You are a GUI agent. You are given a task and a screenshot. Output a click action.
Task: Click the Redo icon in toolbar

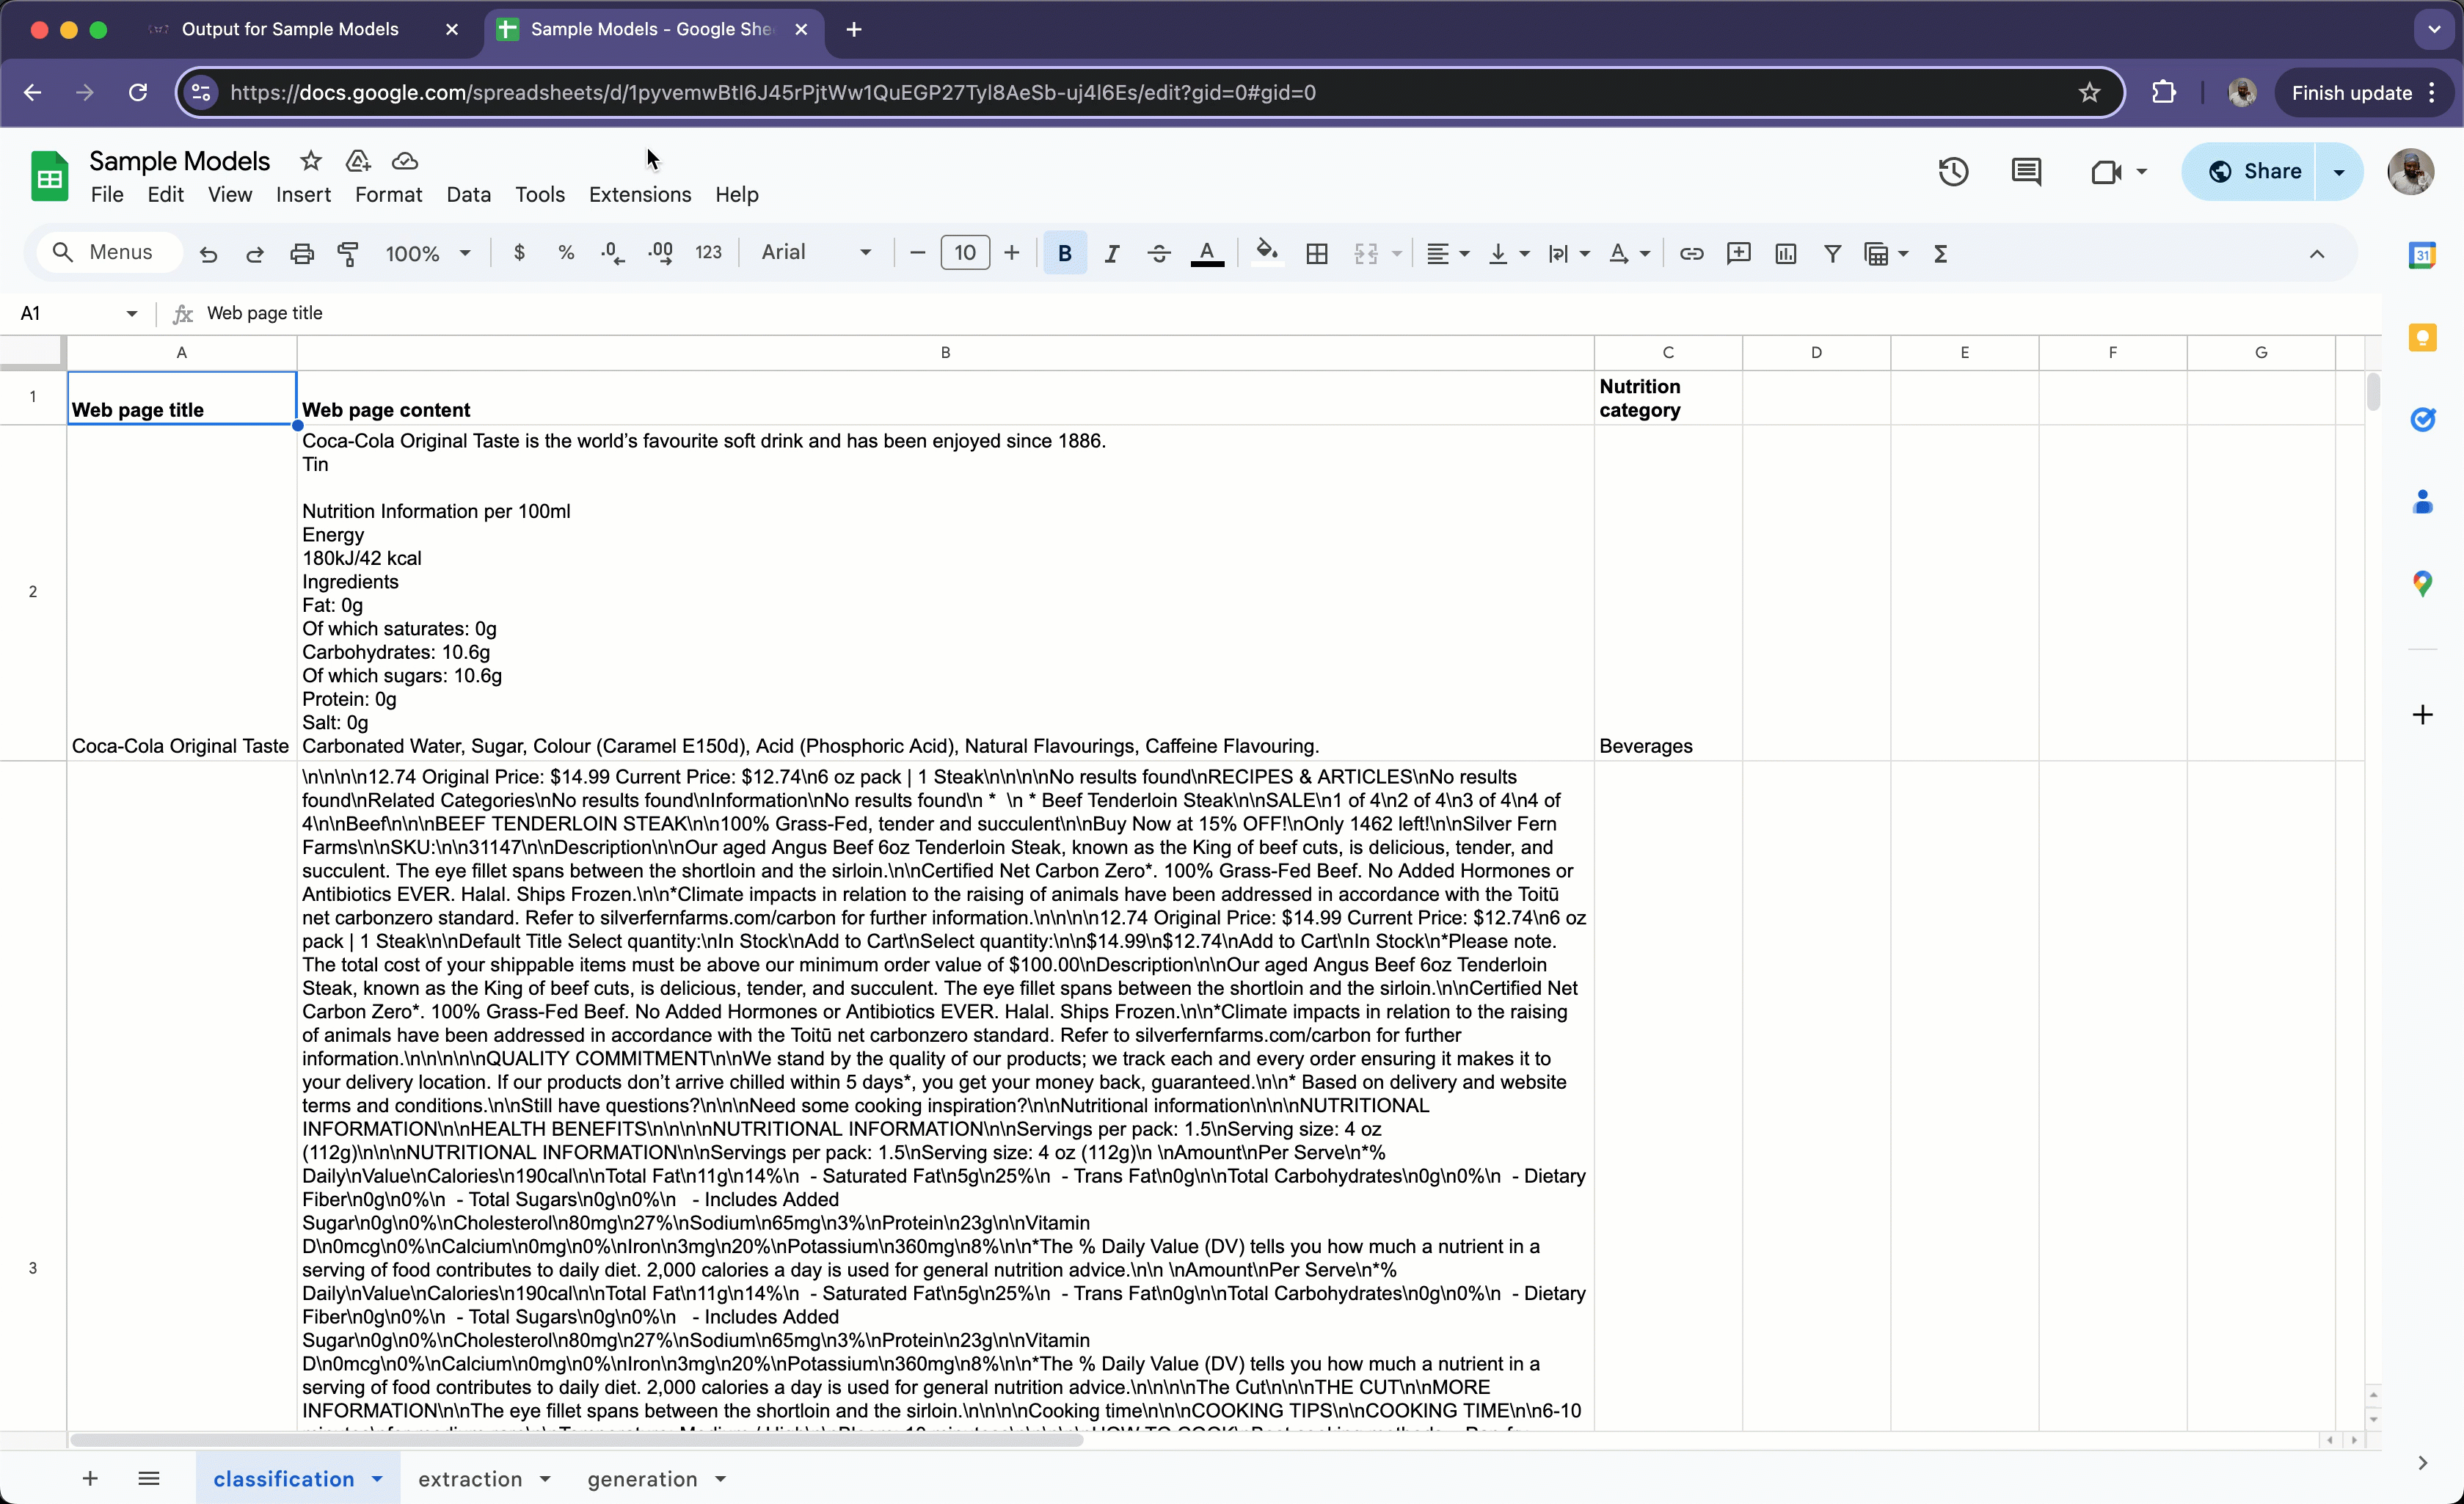[255, 254]
